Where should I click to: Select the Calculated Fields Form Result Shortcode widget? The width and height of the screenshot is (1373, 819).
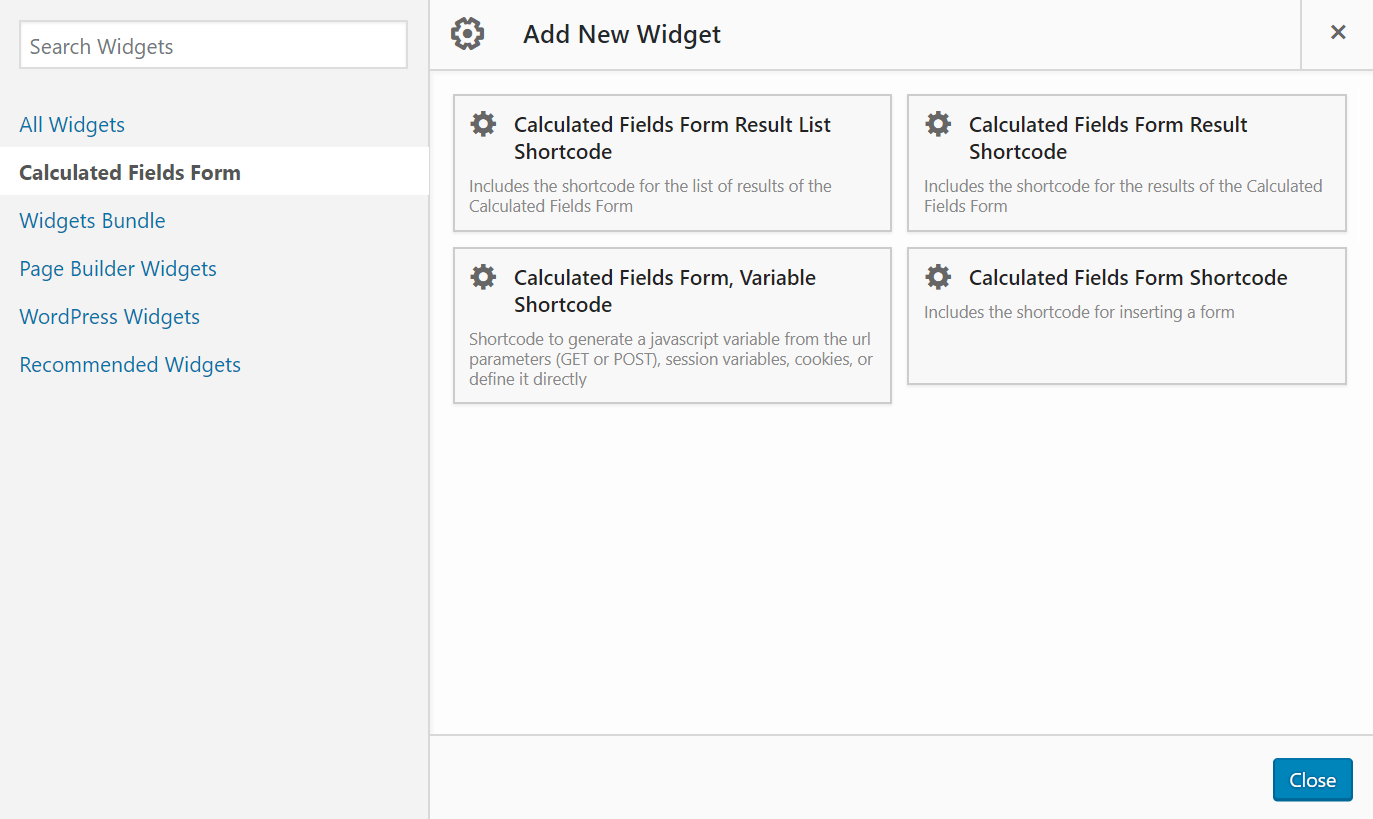[x=1127, y=163]
